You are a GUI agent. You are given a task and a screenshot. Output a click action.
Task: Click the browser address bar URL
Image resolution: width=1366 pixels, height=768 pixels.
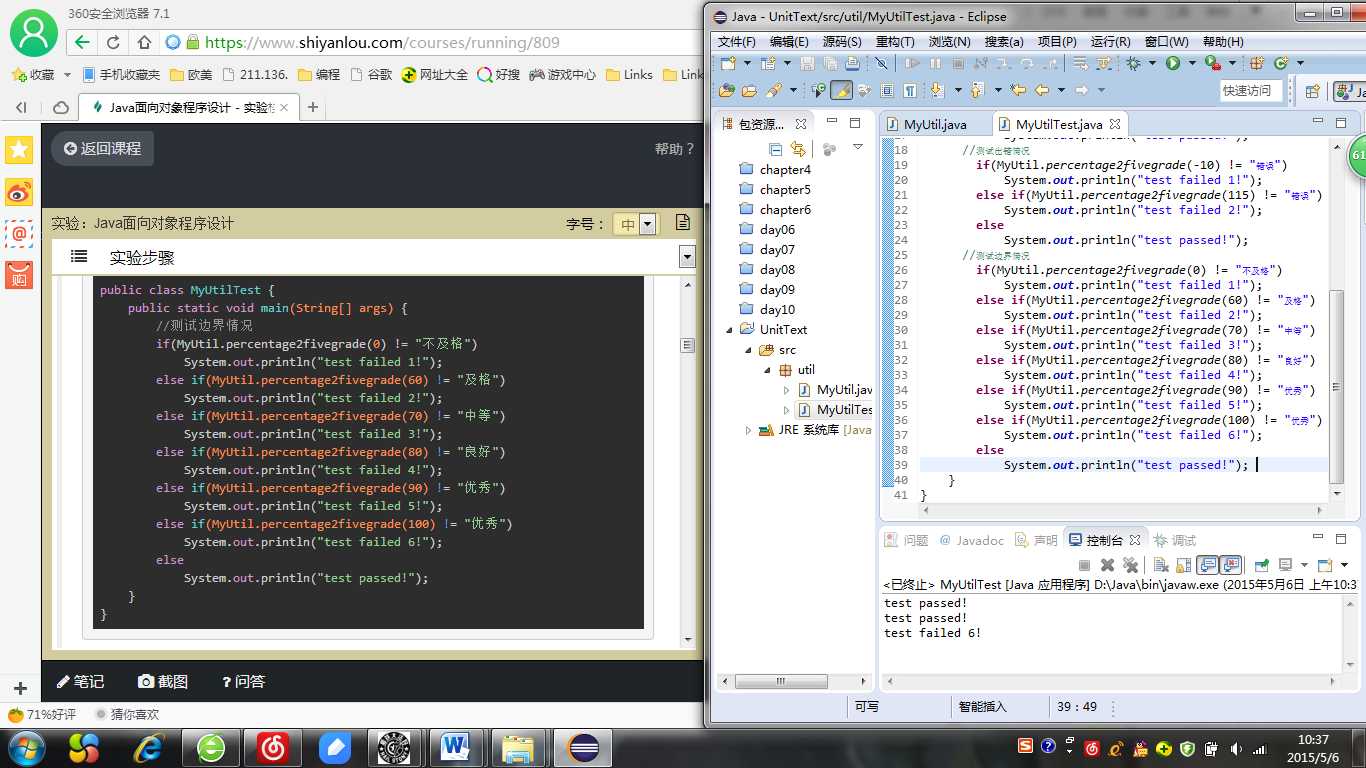[x=382, y=42]
